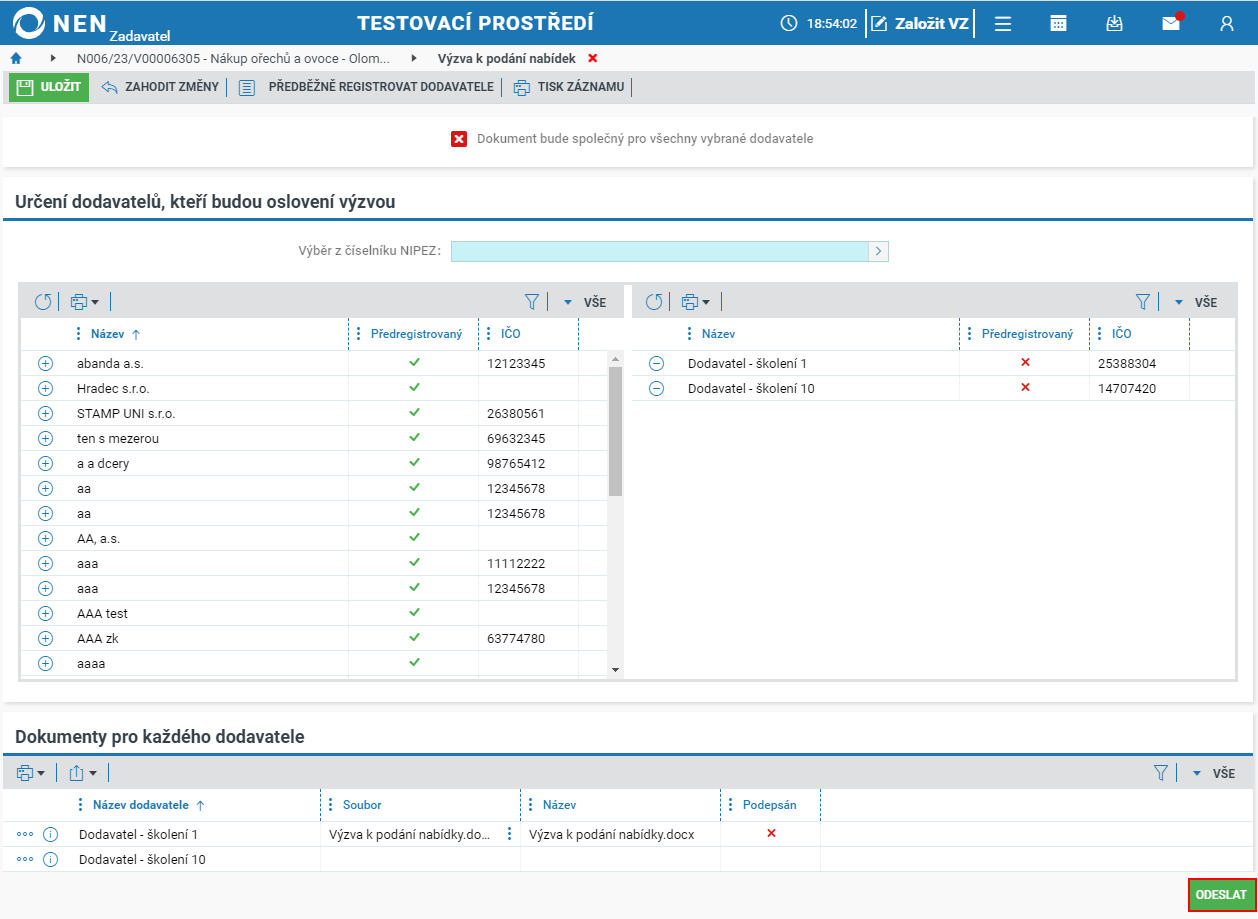Refresh the selected suppliers list
Screen dimensions: 1258x919
pyautogui.click(x=654, y=301)
